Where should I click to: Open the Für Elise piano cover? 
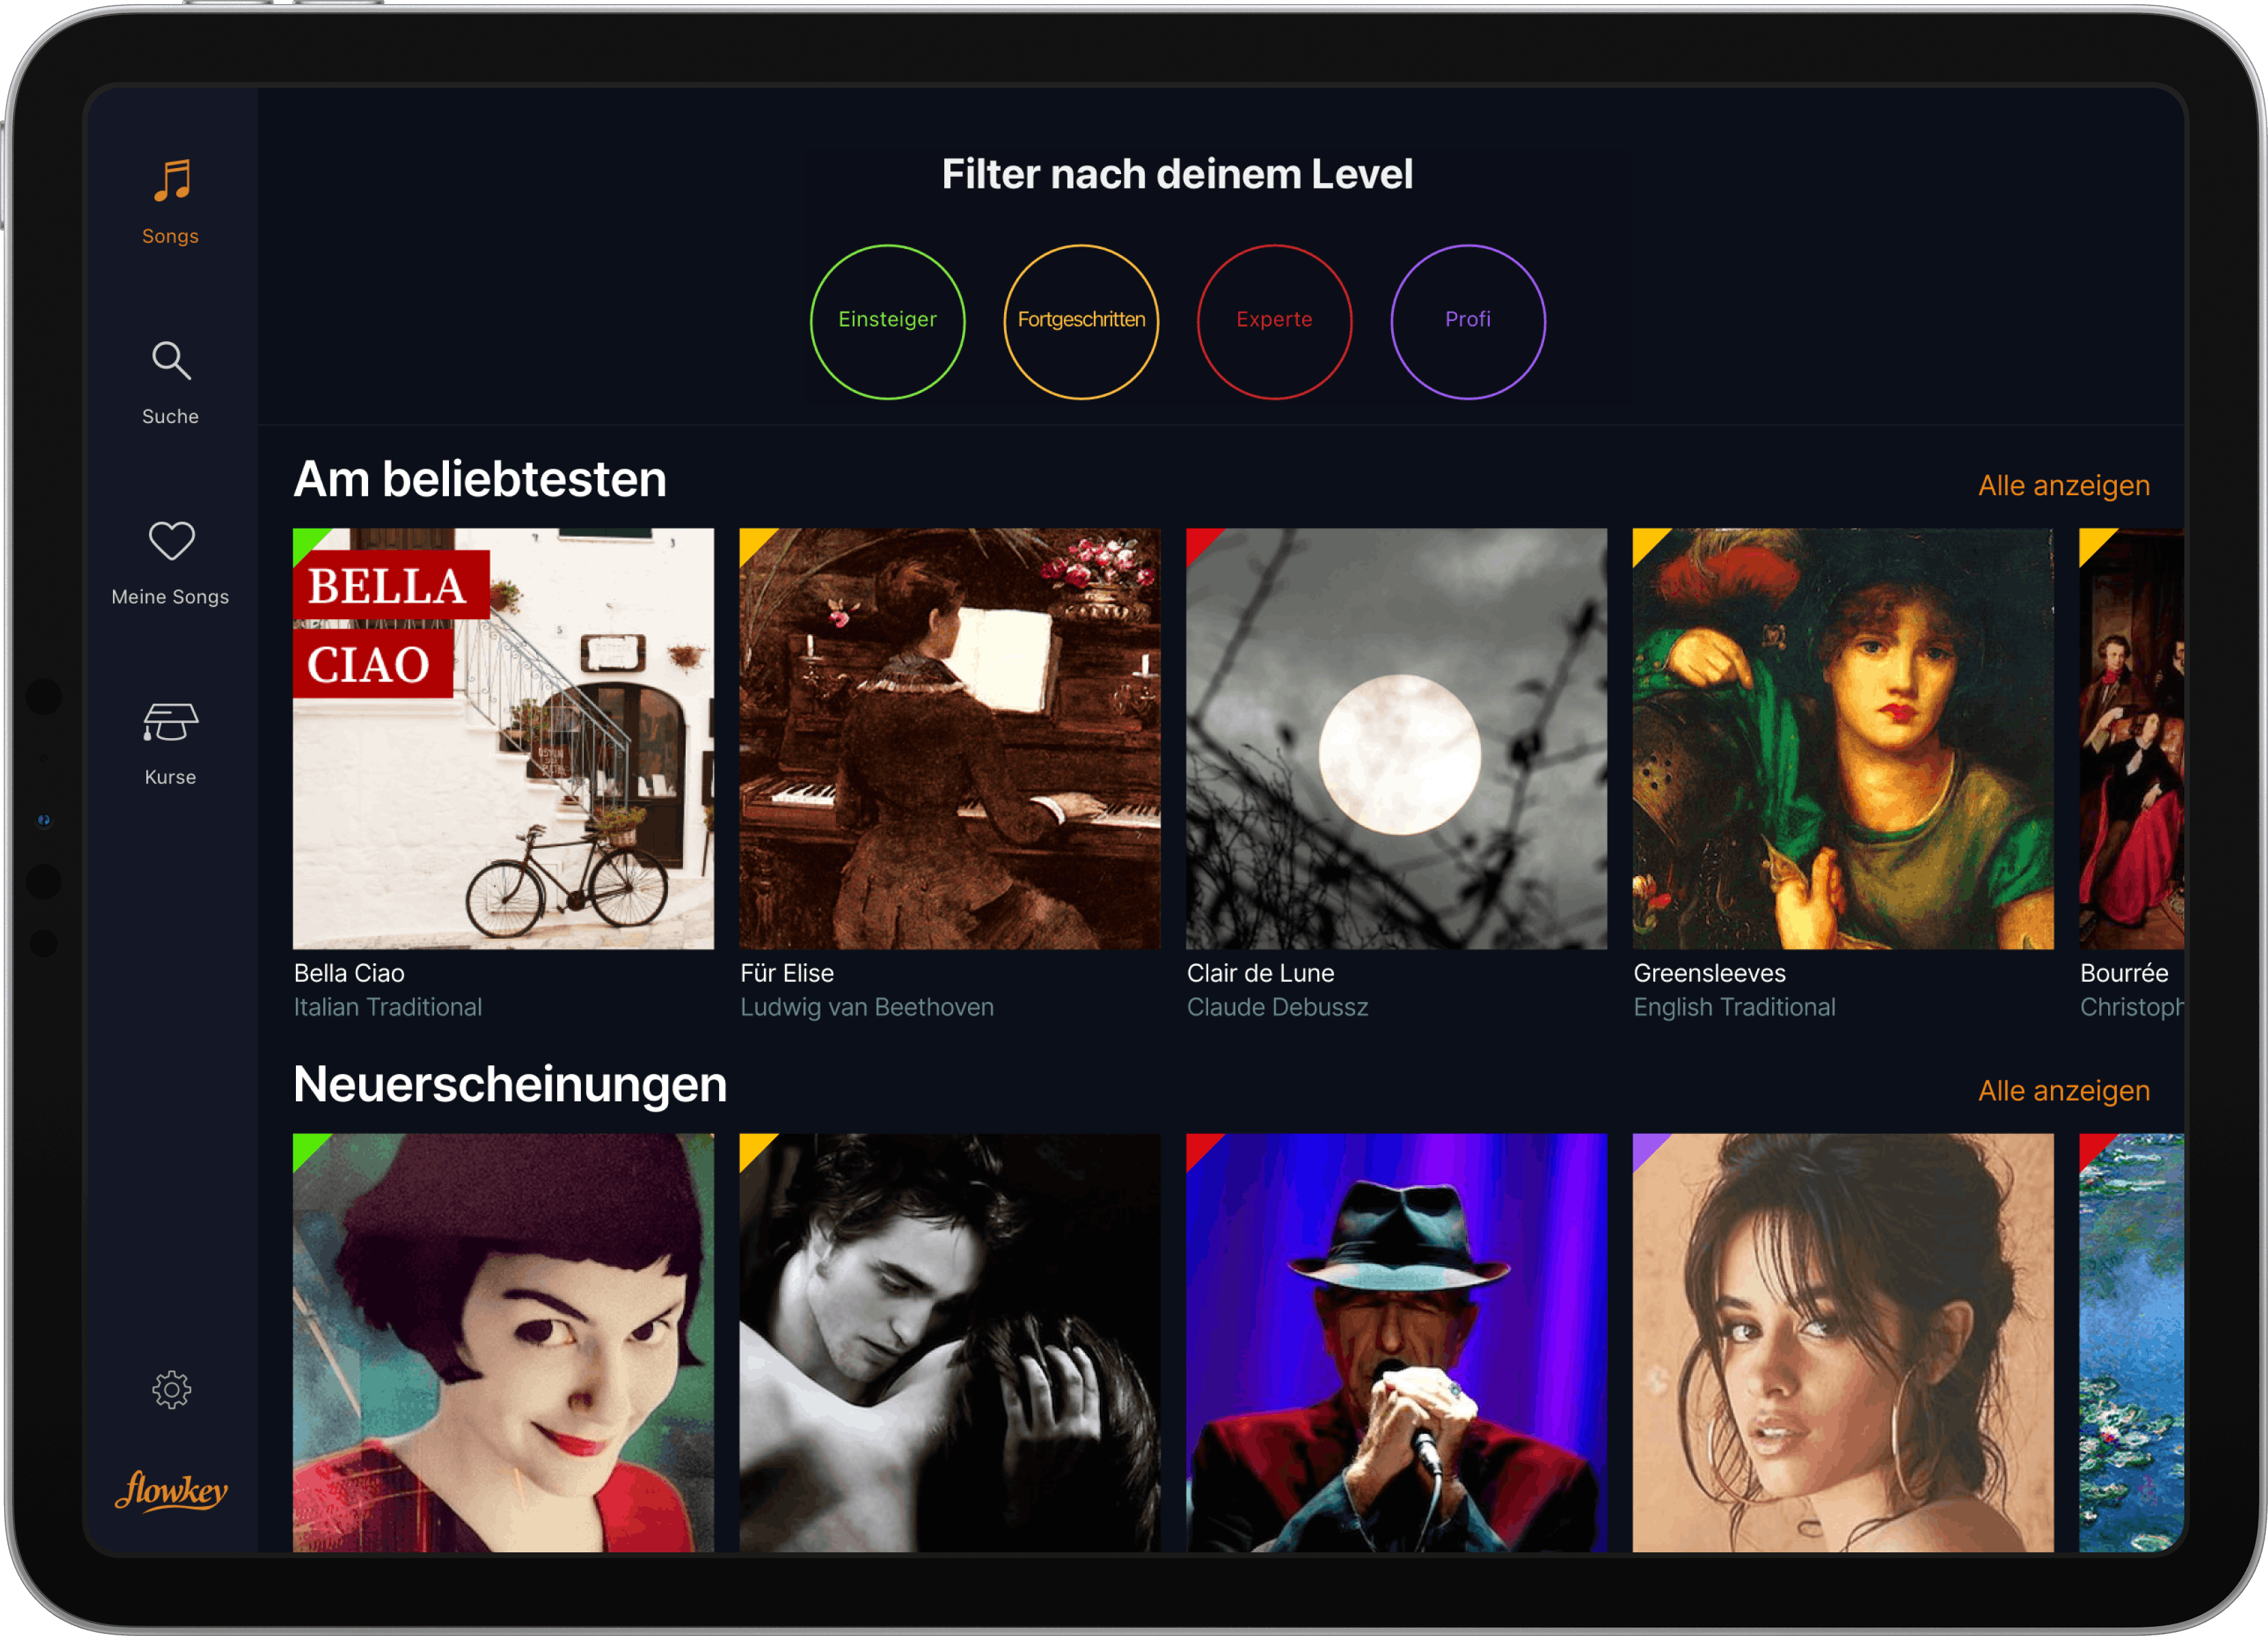(x=950, y=738)
